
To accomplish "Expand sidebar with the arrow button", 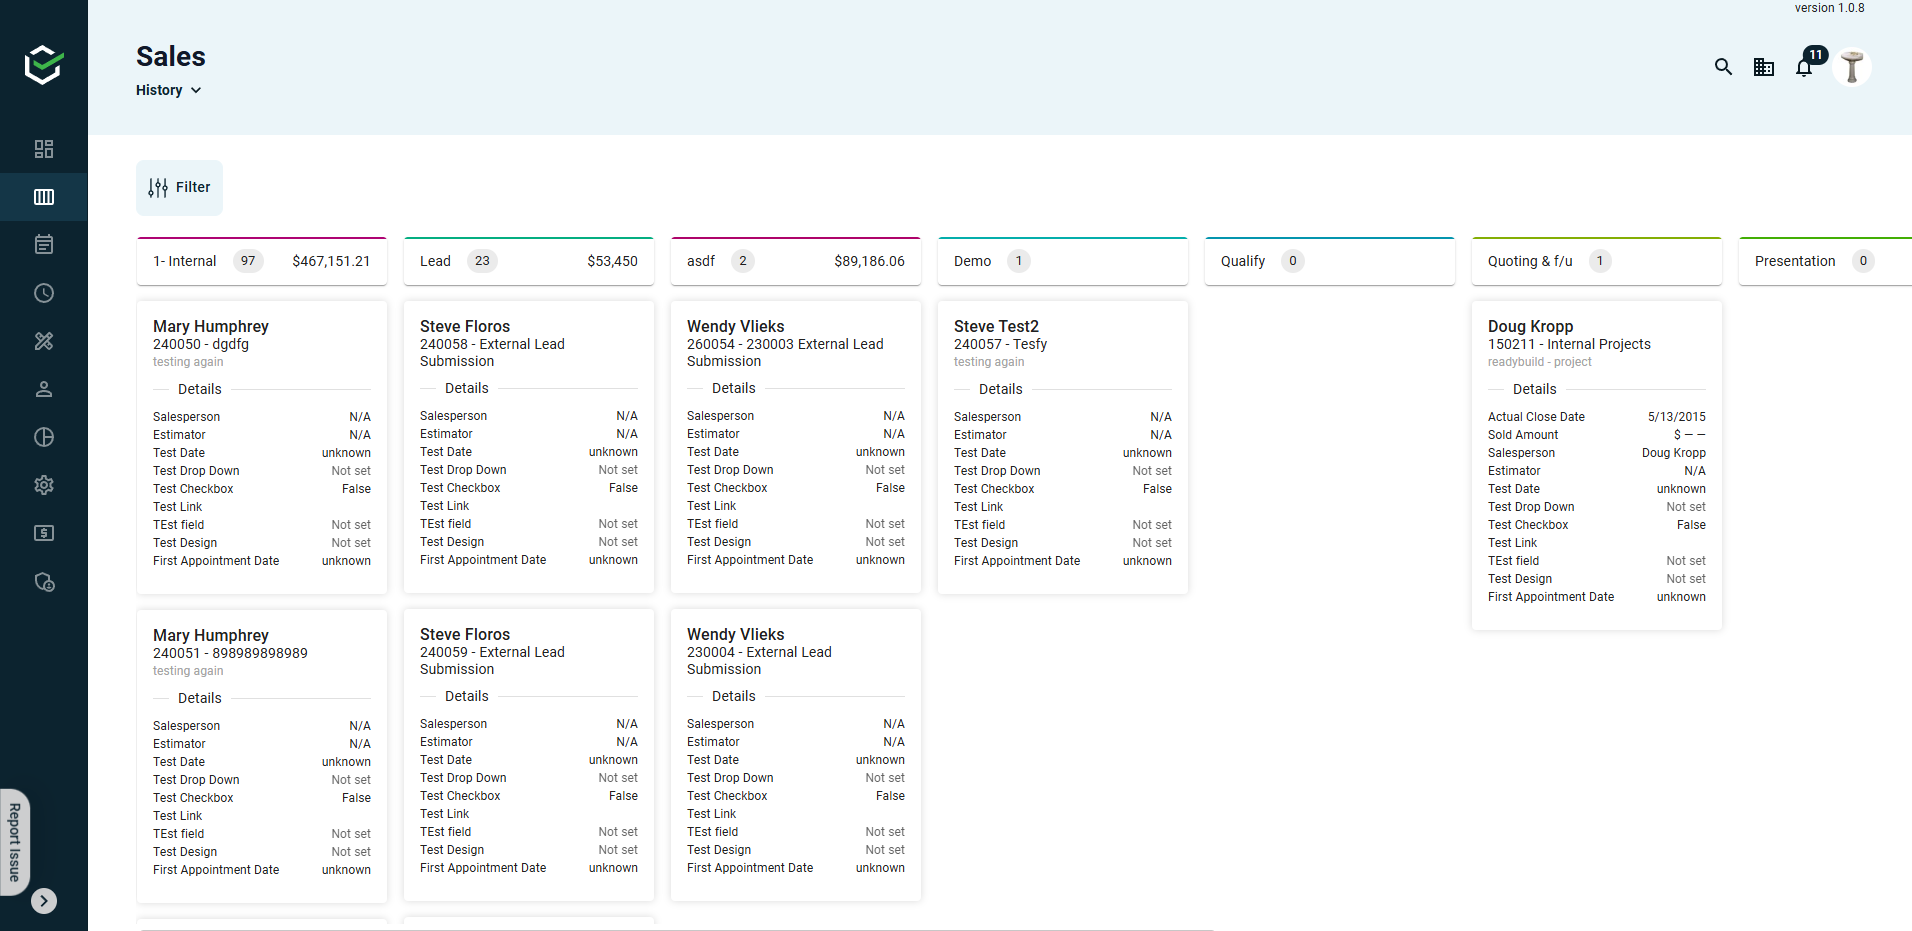I will tap(44, 901).
